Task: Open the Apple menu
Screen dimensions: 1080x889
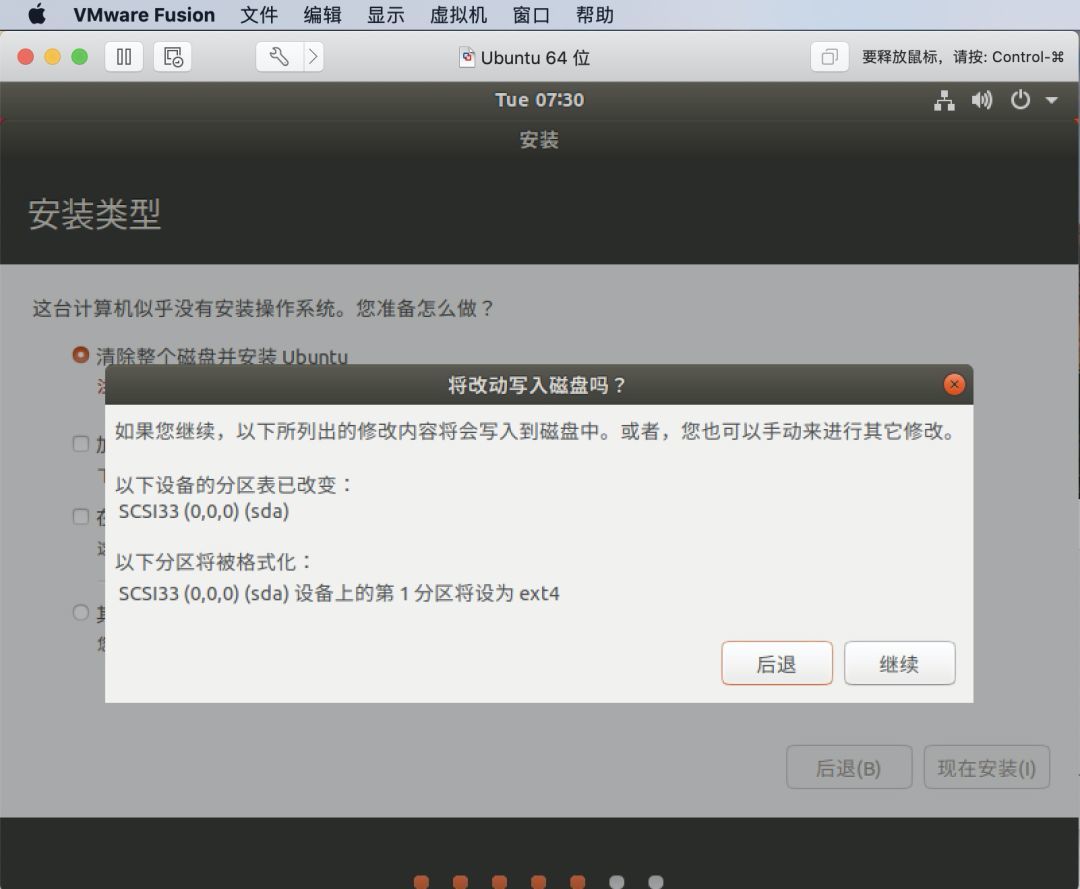Action: pyautogui.click(x=37, y=15)
